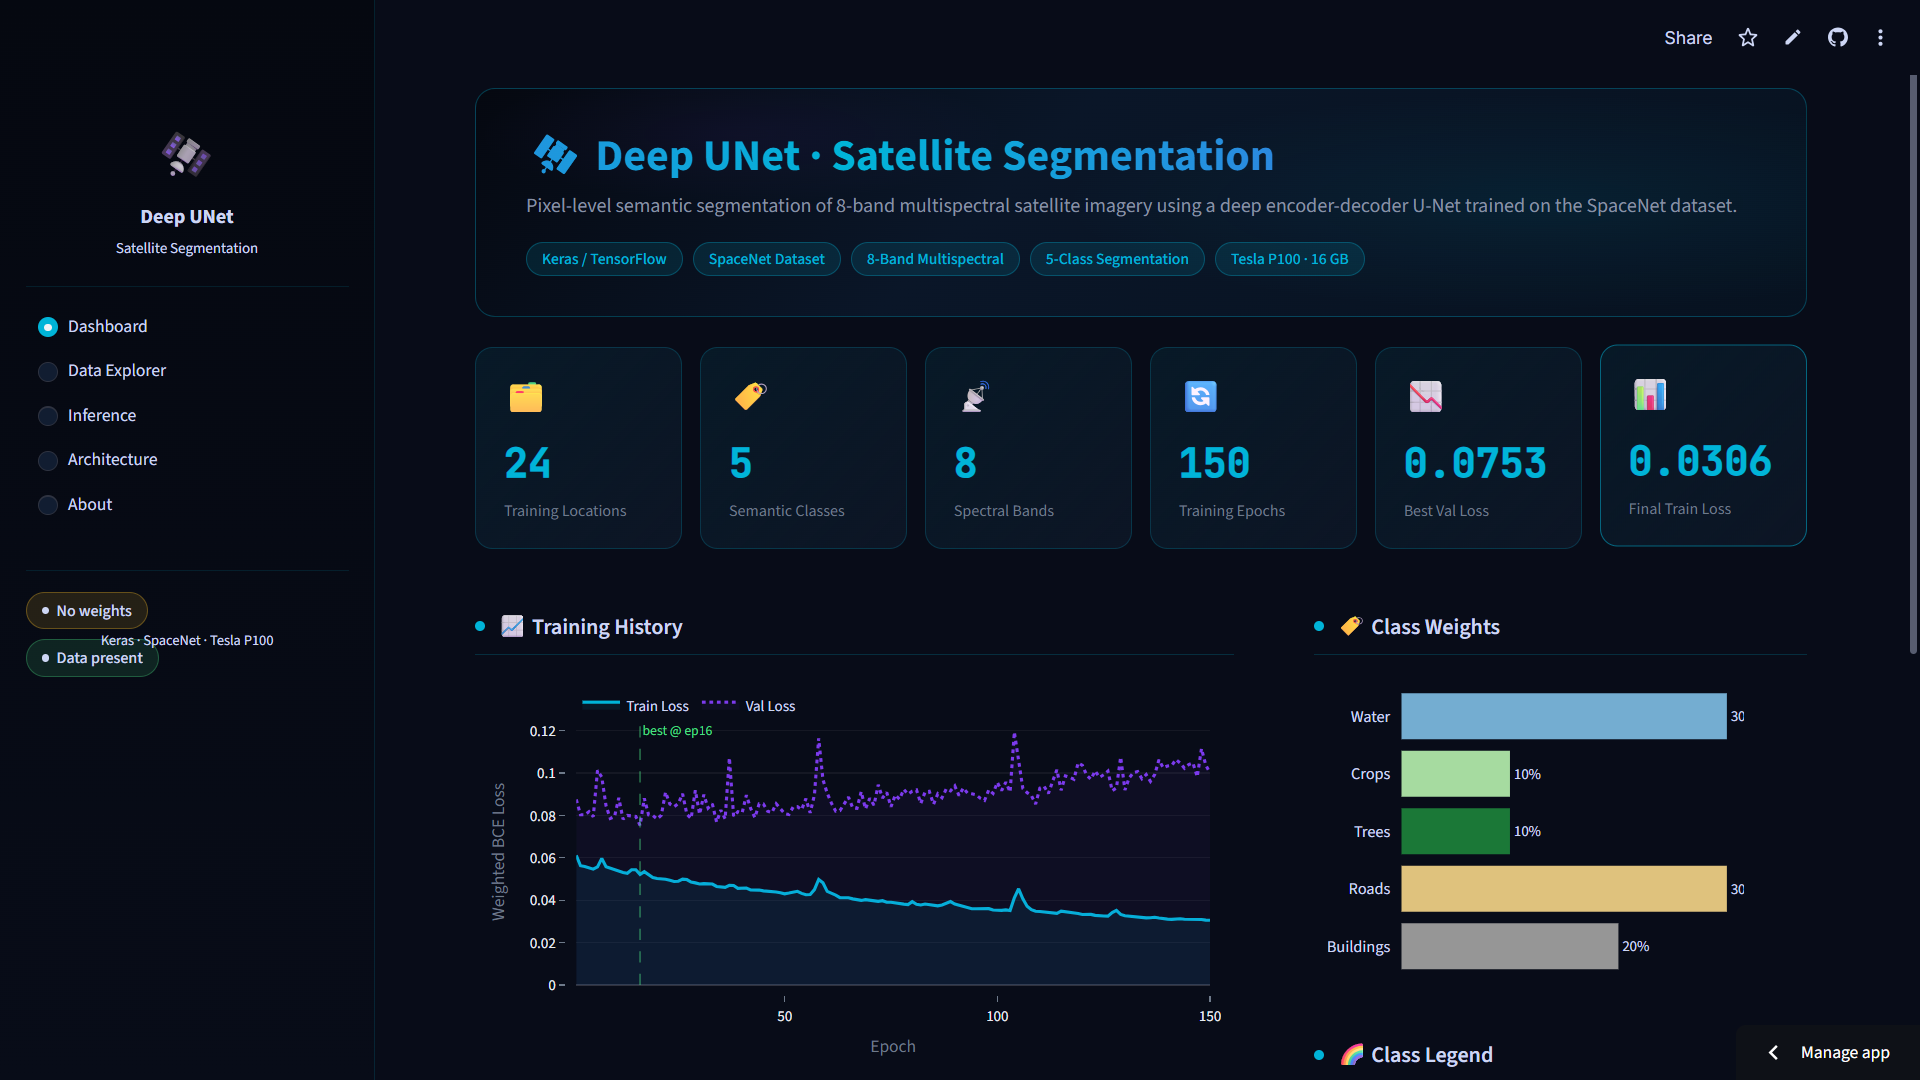Image resolution: width=1920 pixels, height=1080 pixels.
Task: Click the Training History heading
Action: pyautogui.click(x=607, y=627)
